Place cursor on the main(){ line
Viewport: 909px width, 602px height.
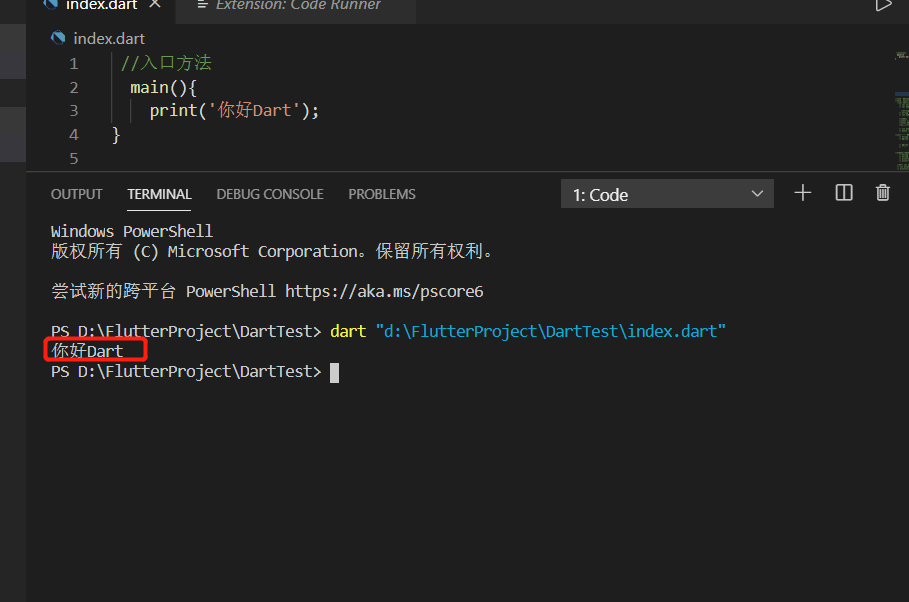[163, 88]
